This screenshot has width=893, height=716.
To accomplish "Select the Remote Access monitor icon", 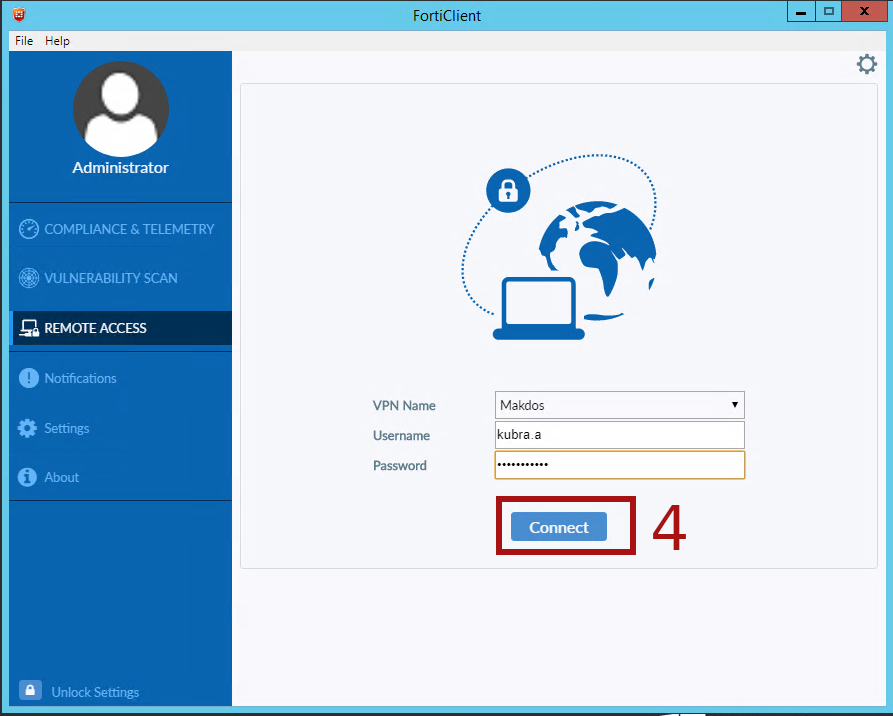I will [x=28, y=327].
